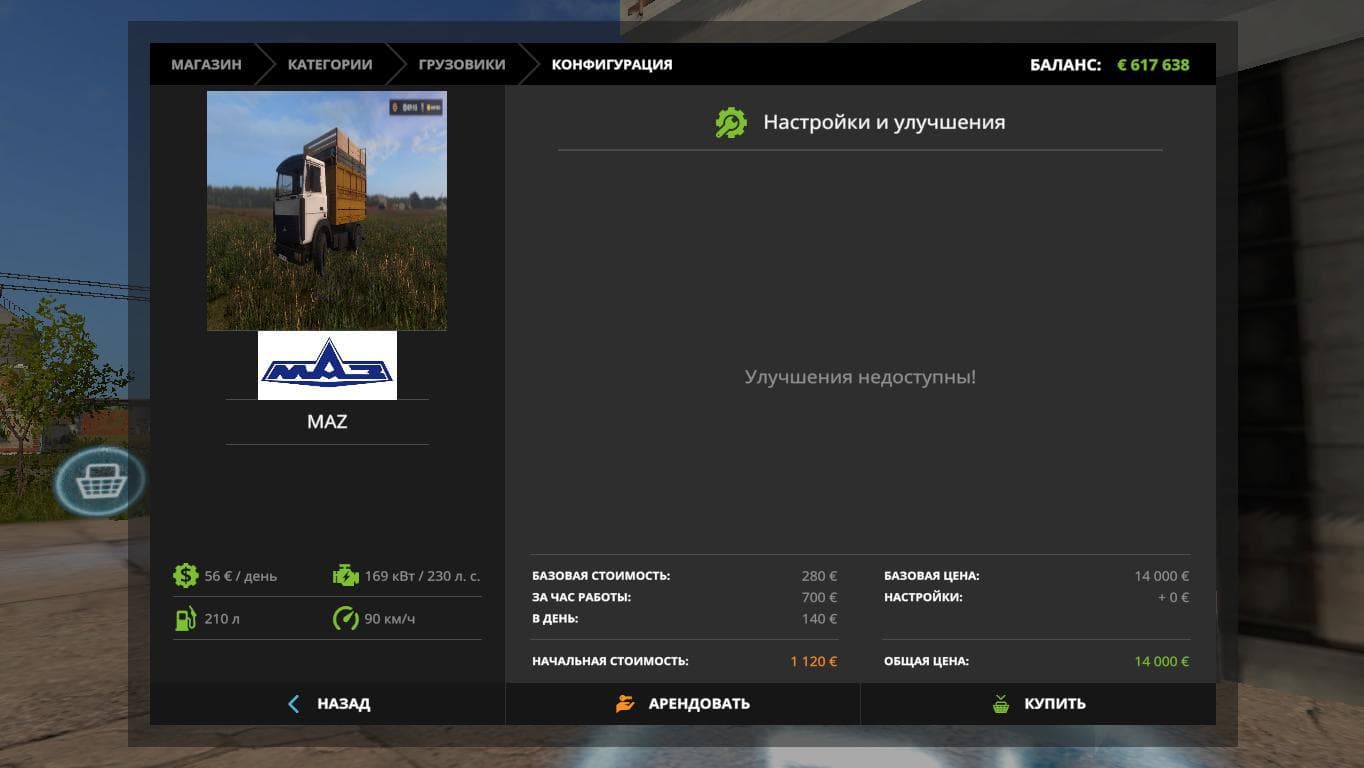Click the MAZ truck preview image
Viewport: 1364px width, 768px height.
(327, 211)
